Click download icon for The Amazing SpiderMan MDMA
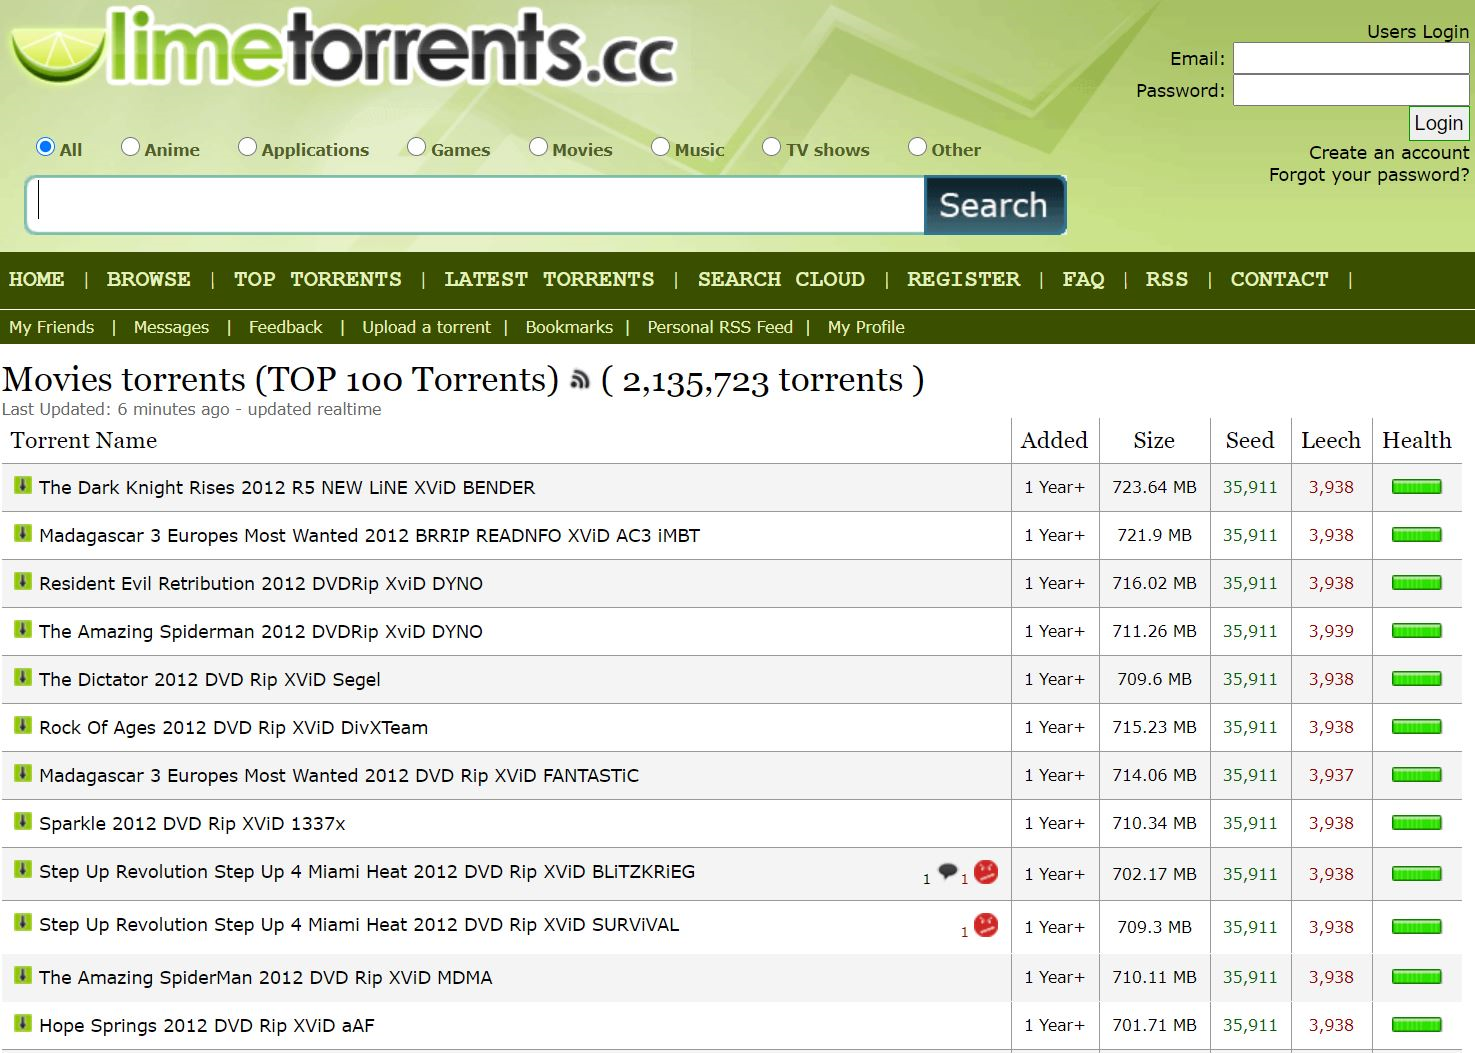The width and height of the screenshot is (1475, 1053). [22, 976]
